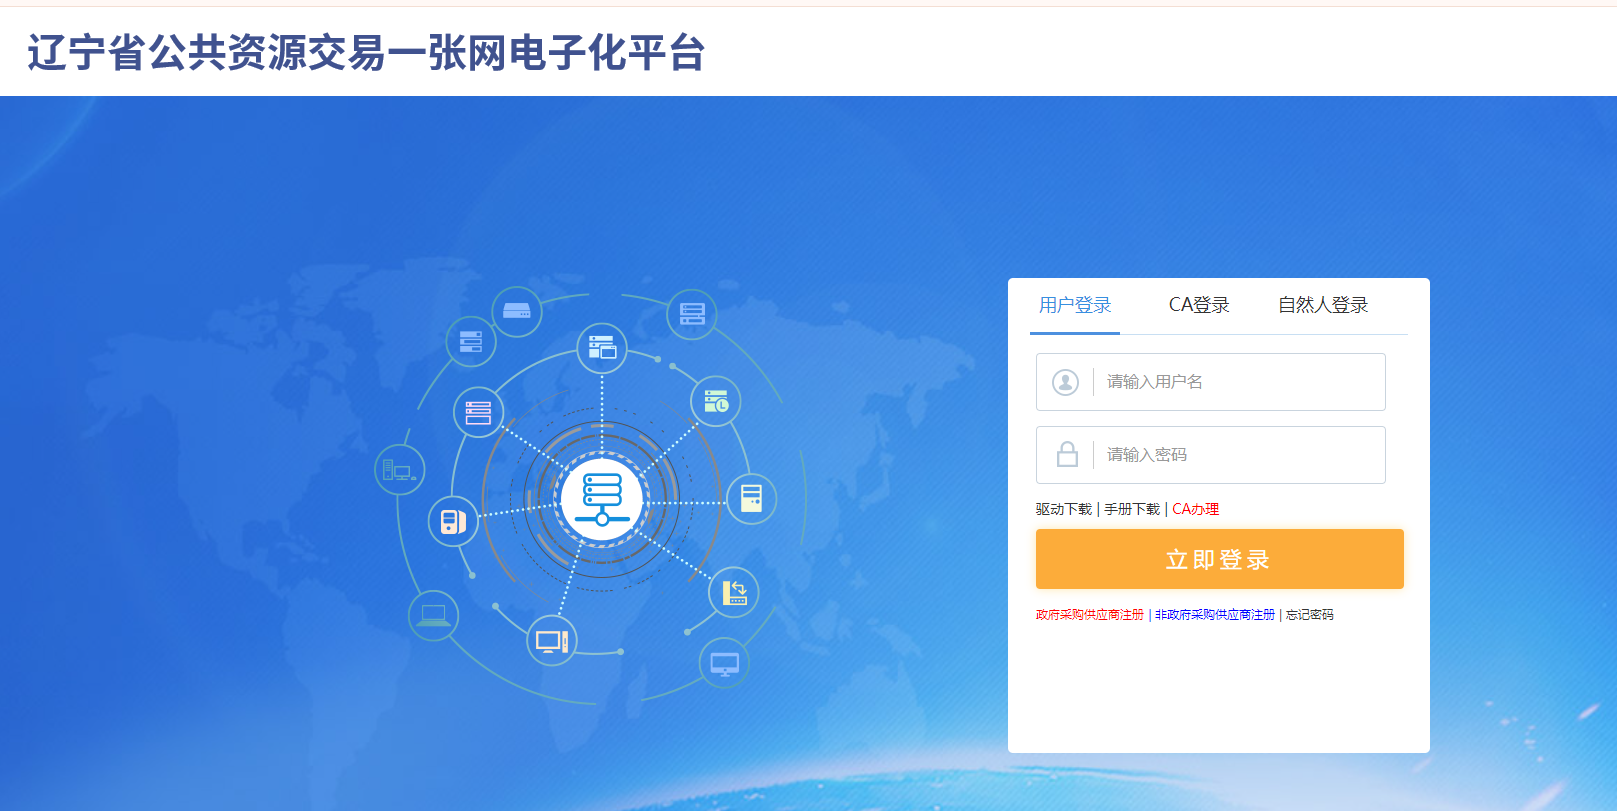The height and width of the screenshot is (811, 1617).
Task: Switch to the 用户登录 tab
Action: click(1075, 305)
